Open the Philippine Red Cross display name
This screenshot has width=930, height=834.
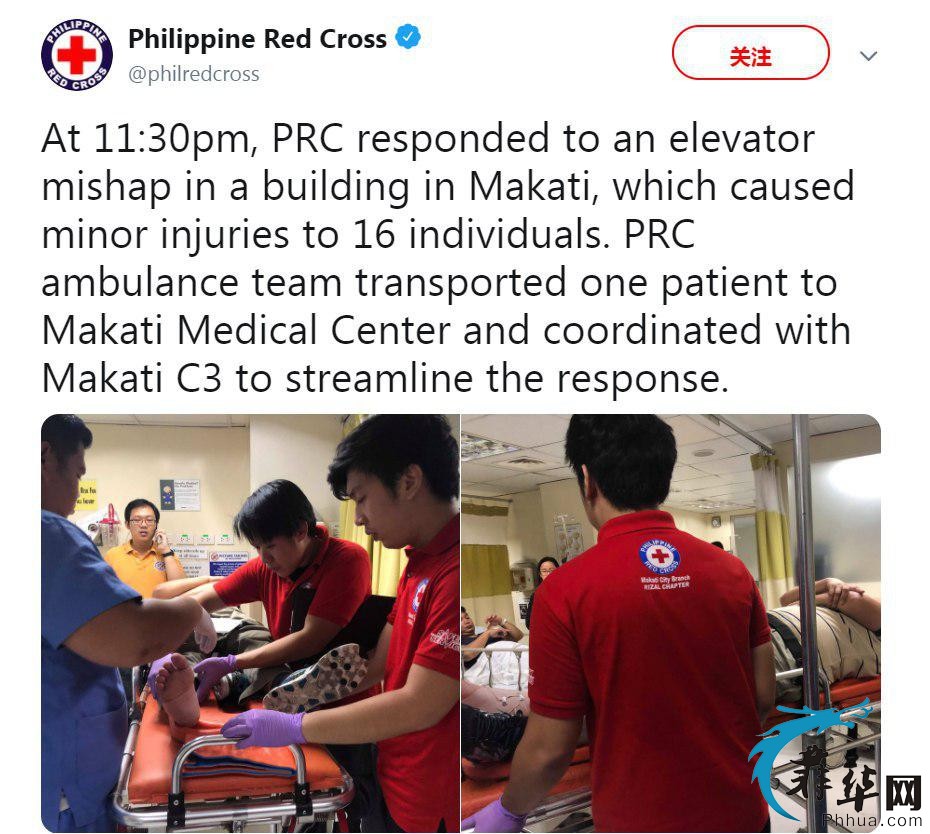tap(257, 39)
